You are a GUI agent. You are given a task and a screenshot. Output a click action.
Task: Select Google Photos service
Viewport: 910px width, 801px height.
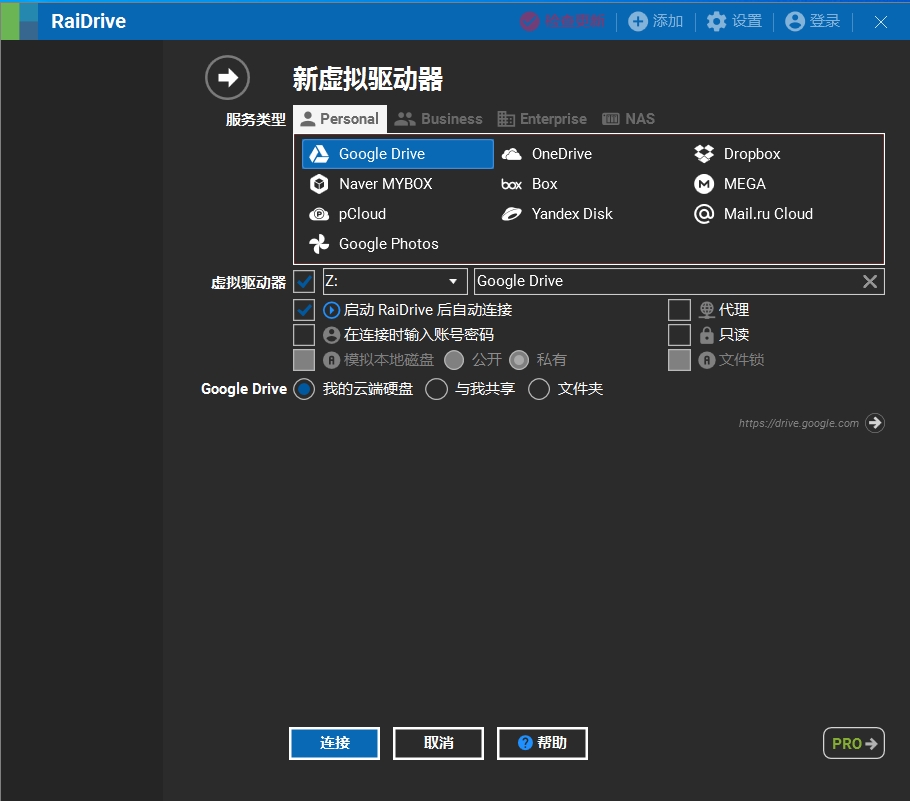374,244
